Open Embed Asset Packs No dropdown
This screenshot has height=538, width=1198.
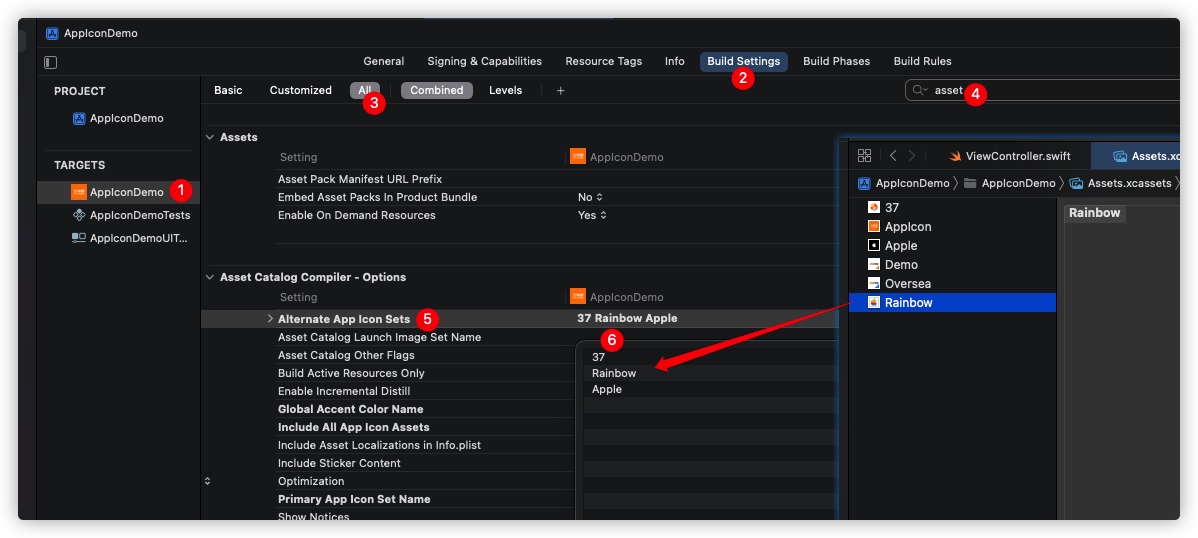pos(590,197)
